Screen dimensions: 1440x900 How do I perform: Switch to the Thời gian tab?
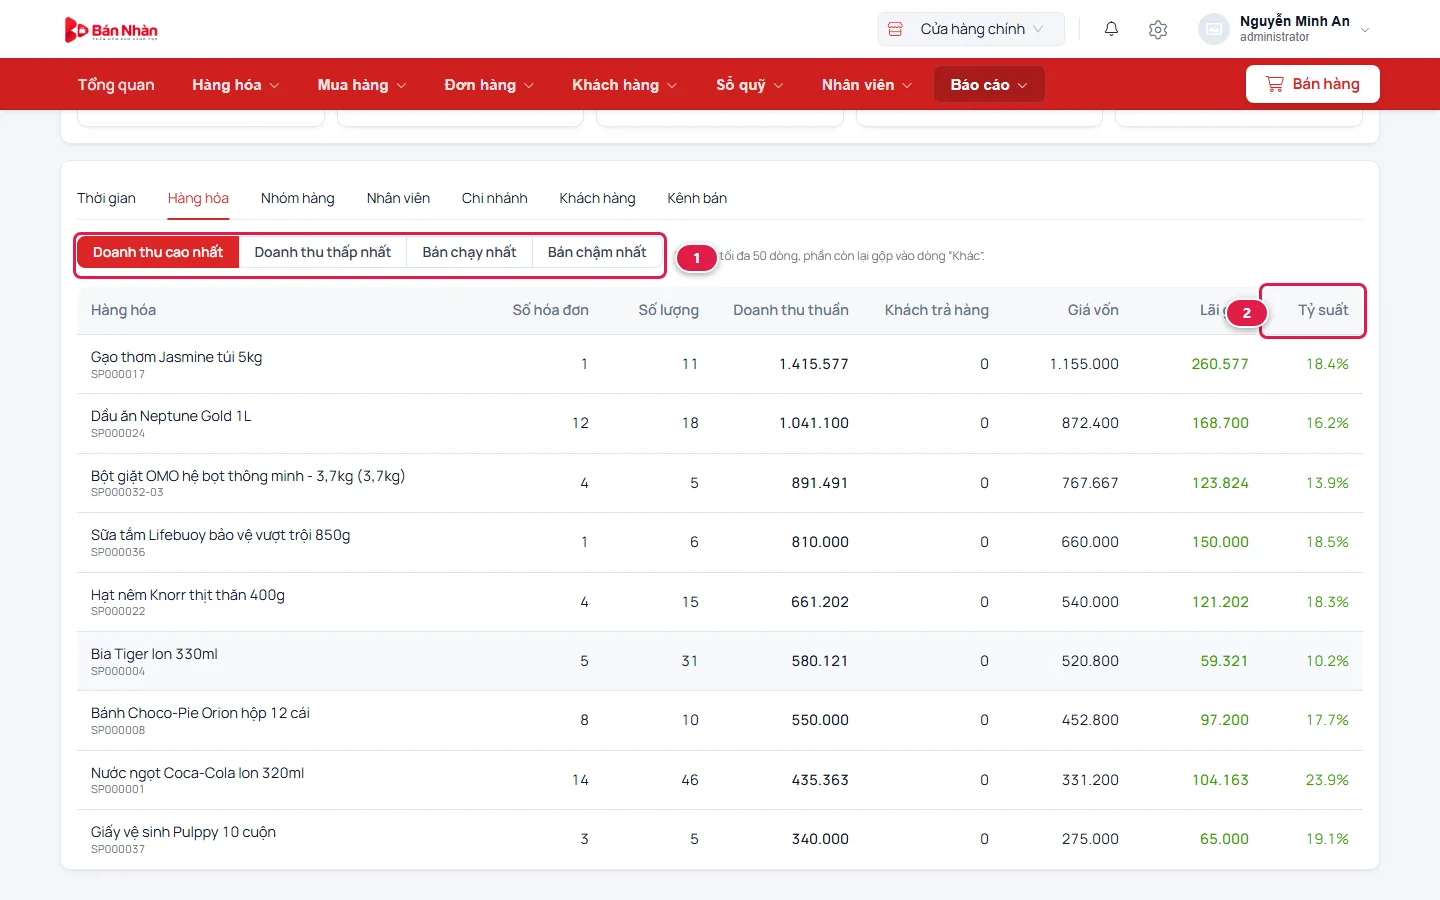[x=106, y=198]
